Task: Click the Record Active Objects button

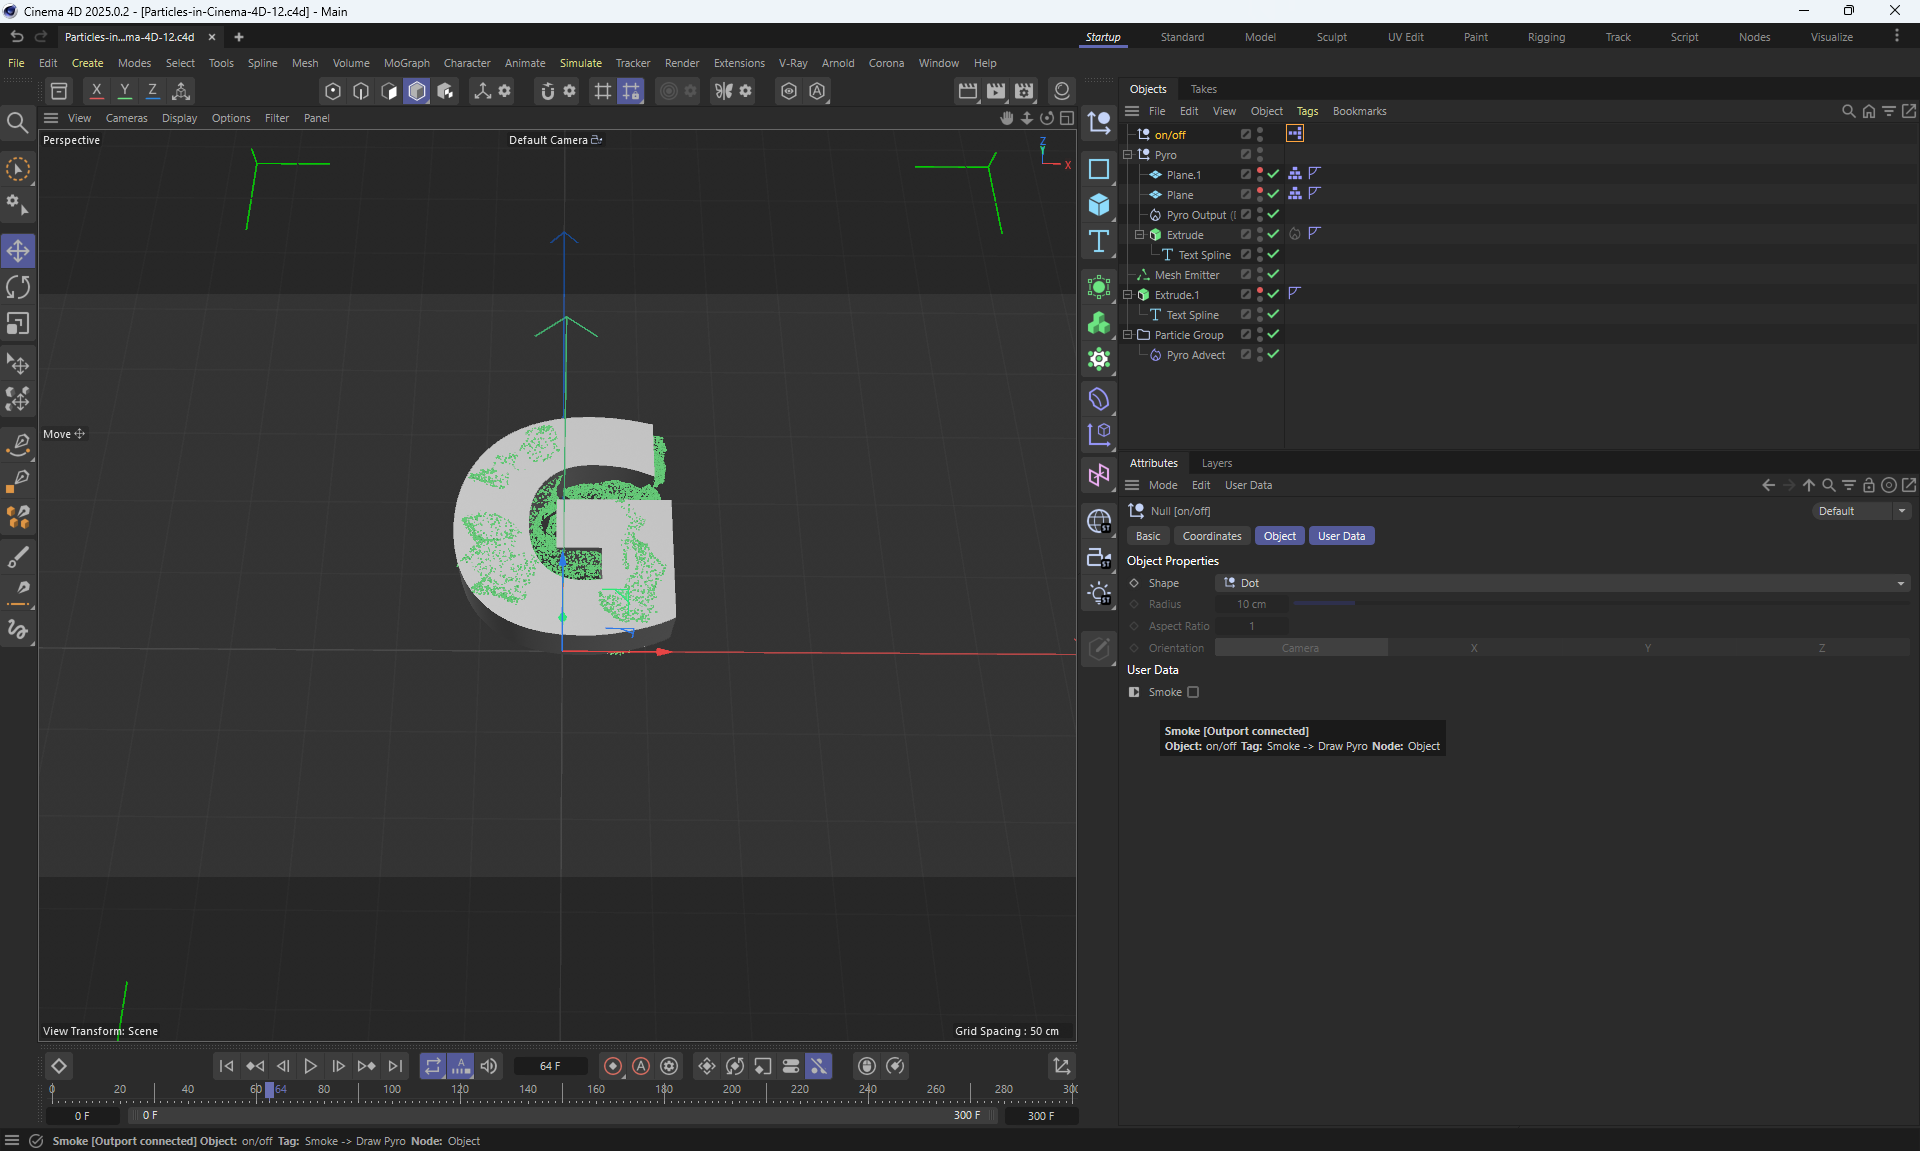Action: (613, 1066)
